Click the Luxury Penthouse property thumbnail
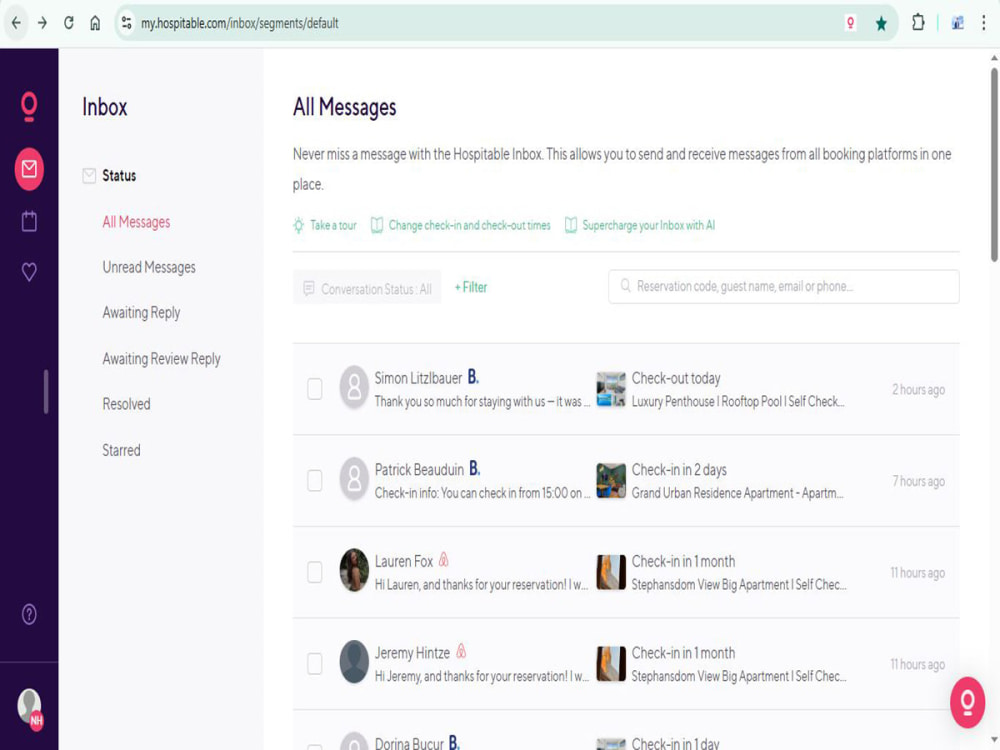 [611, 389]
